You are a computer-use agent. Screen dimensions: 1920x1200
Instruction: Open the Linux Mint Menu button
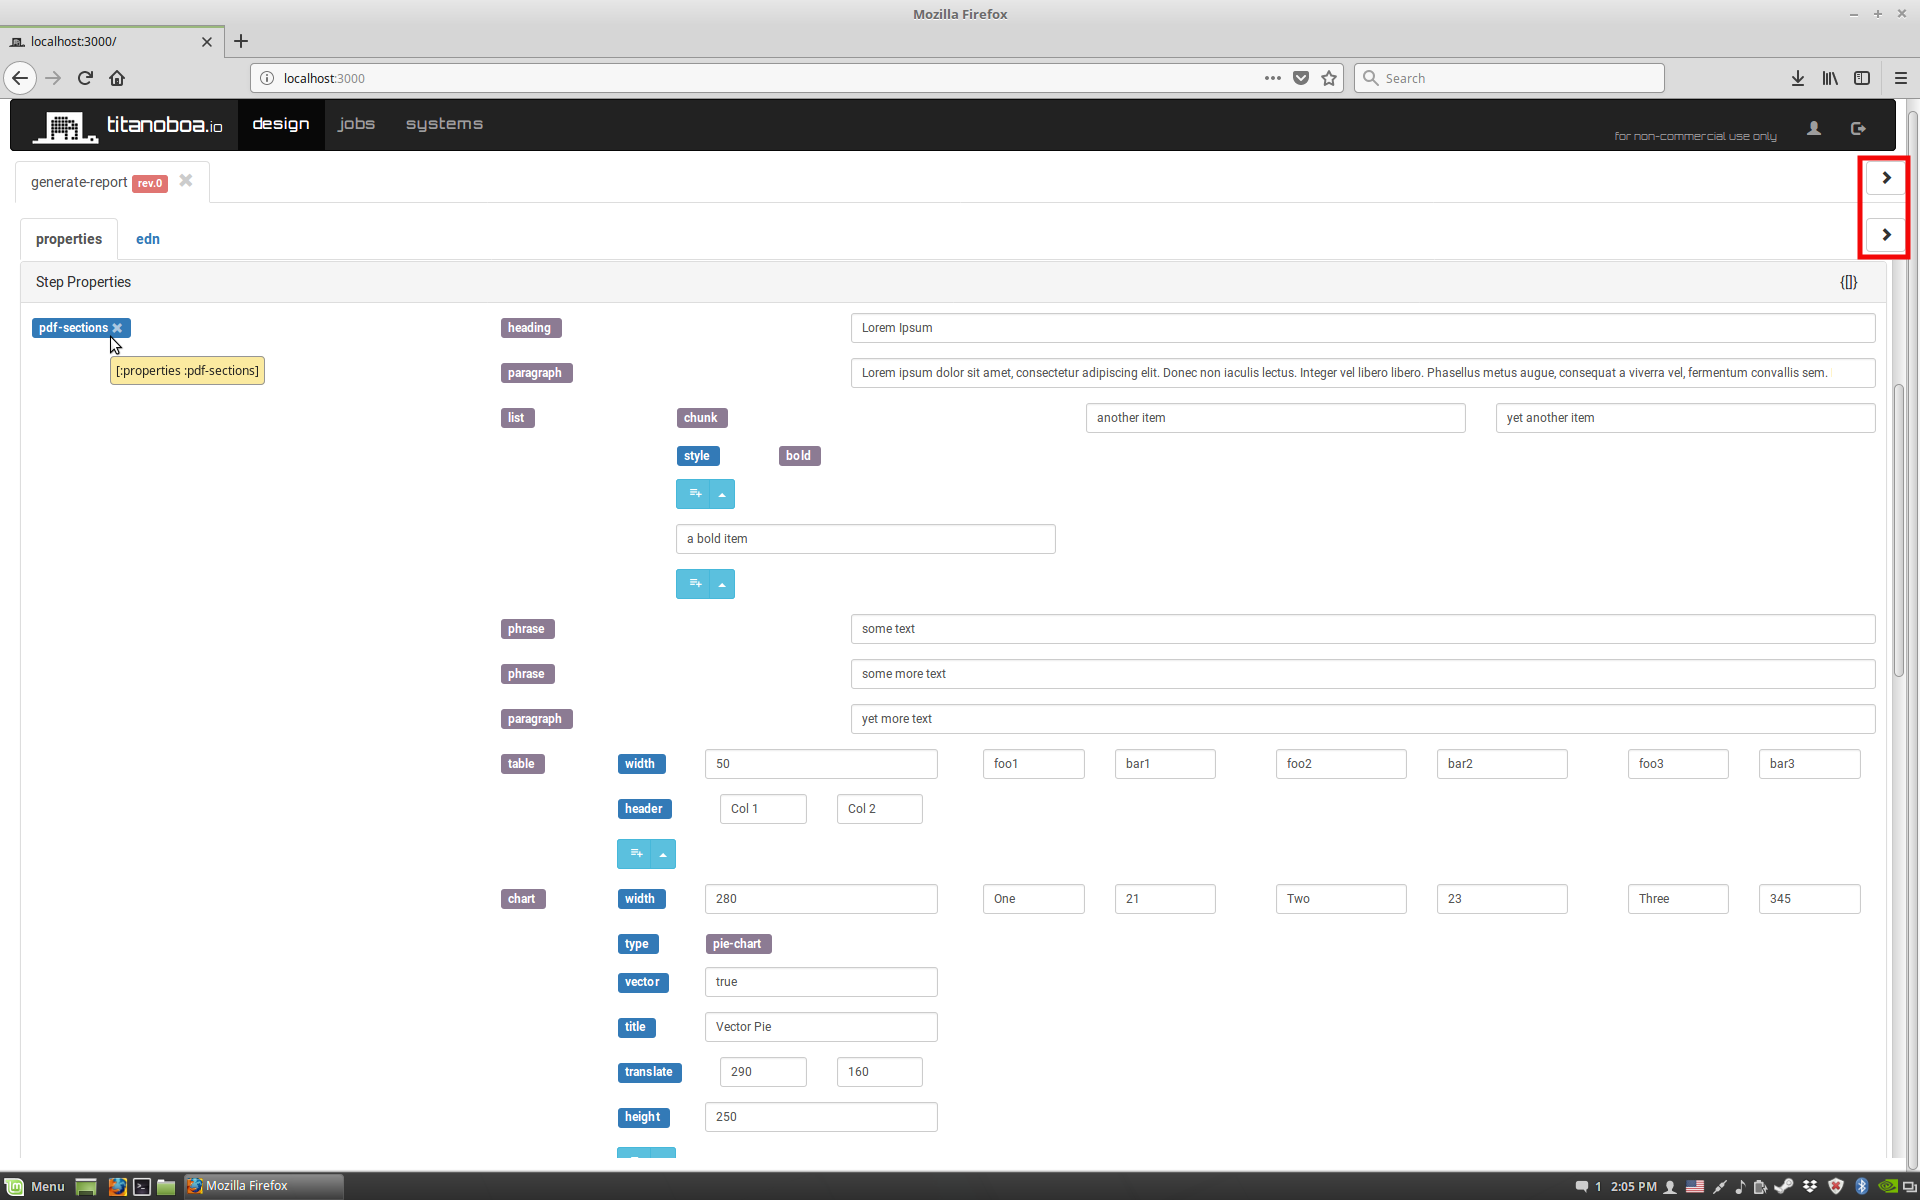[x=36, y=1186]
